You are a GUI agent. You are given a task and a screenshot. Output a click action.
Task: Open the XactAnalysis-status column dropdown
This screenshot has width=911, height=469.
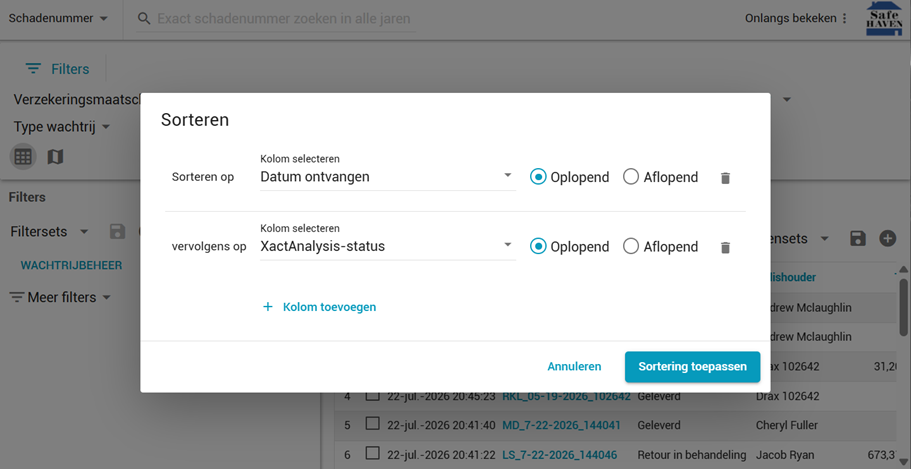(388, 246)
